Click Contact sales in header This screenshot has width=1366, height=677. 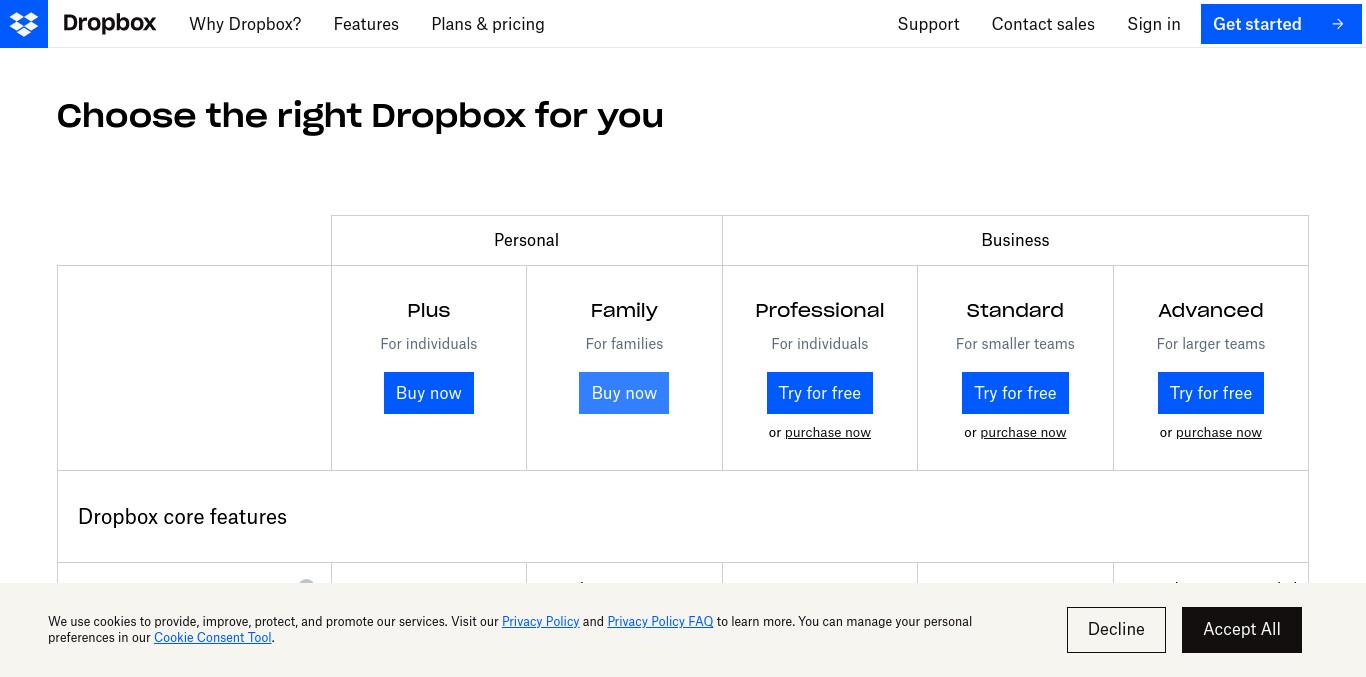[x=1043, y=24]
